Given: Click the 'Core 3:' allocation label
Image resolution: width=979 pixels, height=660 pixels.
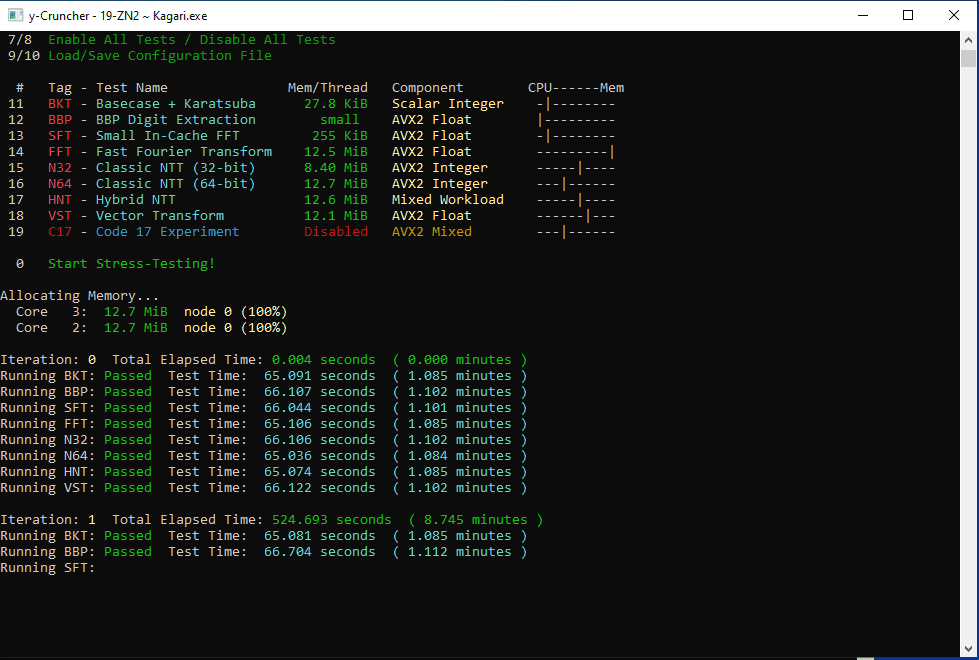Looking at the screenshot, I should click(x=52, y=312).
